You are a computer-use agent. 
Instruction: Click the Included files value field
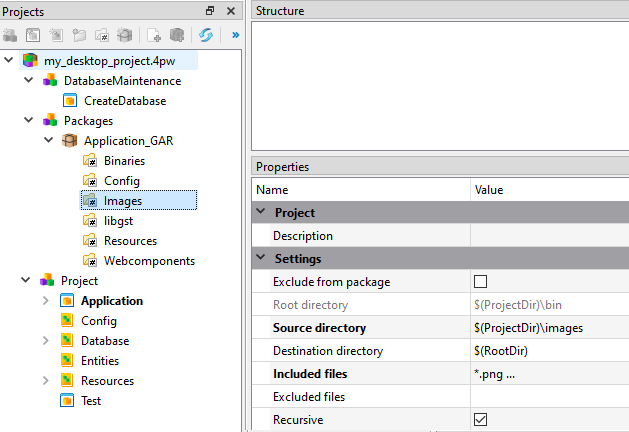pos(548,374)
